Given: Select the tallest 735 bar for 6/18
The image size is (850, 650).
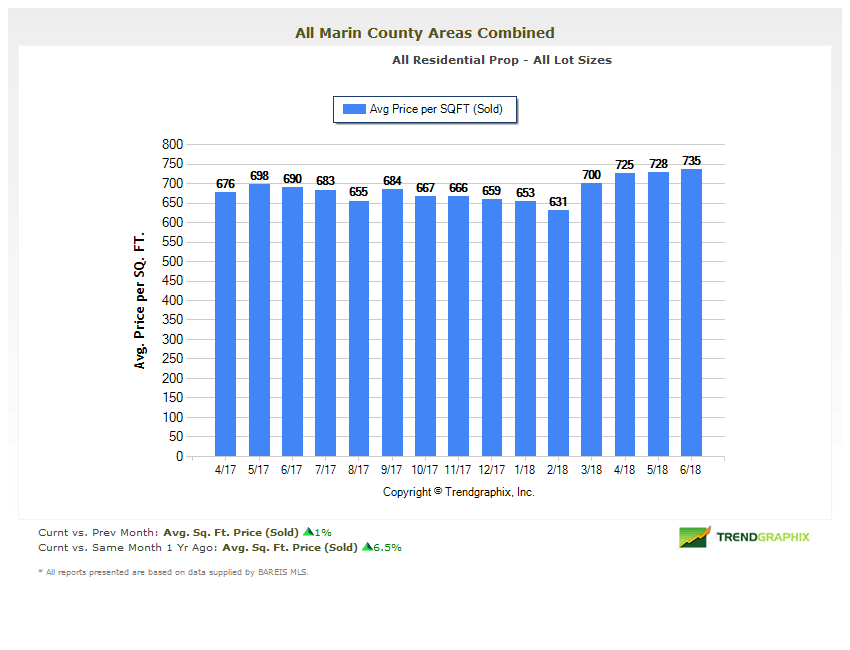Looking at the screenshot, I should pyautogui.click(x=690, y=310).
